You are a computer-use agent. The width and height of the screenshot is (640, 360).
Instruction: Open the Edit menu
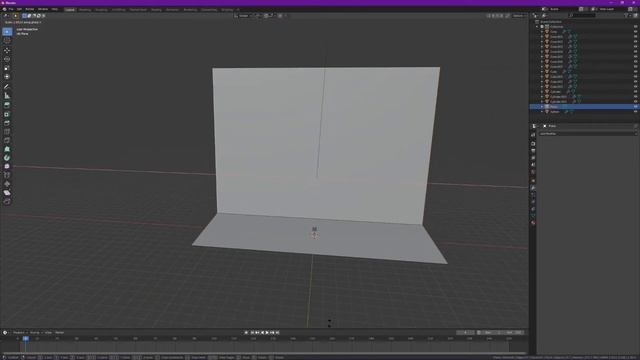19,9
